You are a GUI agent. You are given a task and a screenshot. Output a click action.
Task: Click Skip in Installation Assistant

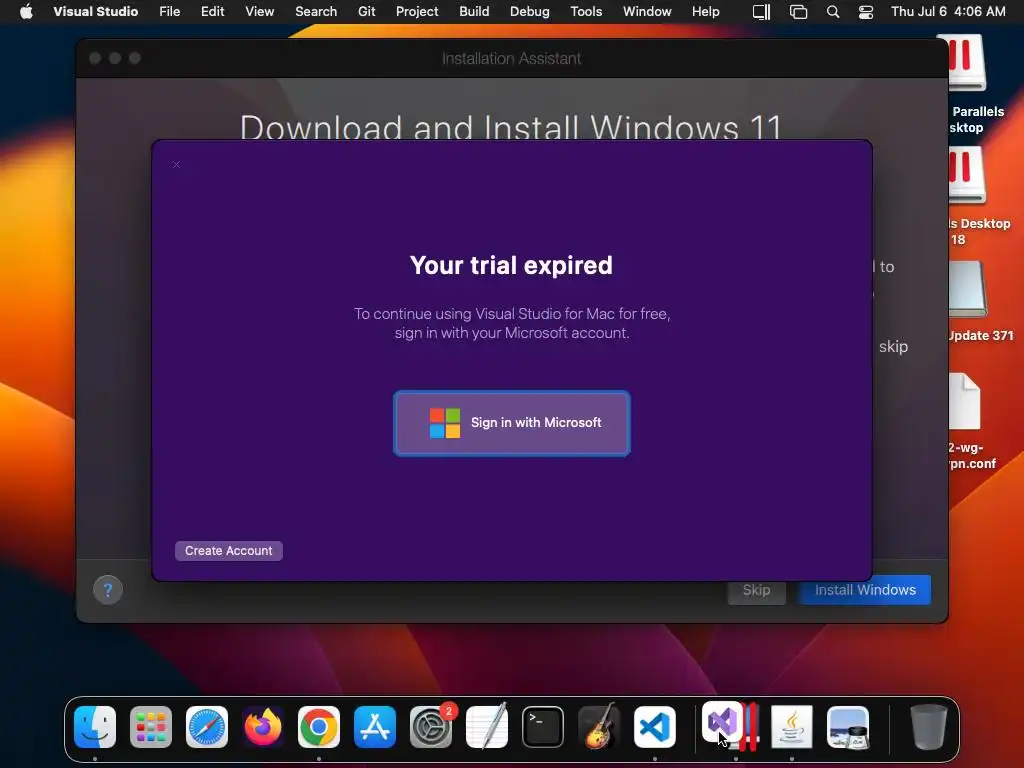coord(756,590)
